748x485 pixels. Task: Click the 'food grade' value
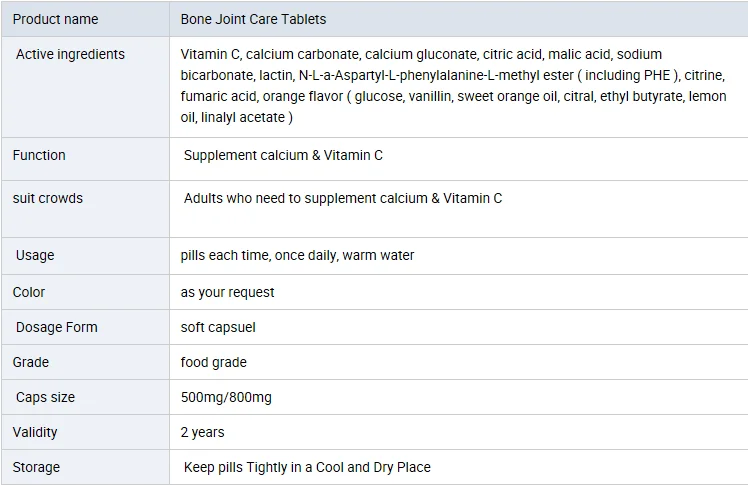point(214,362)
